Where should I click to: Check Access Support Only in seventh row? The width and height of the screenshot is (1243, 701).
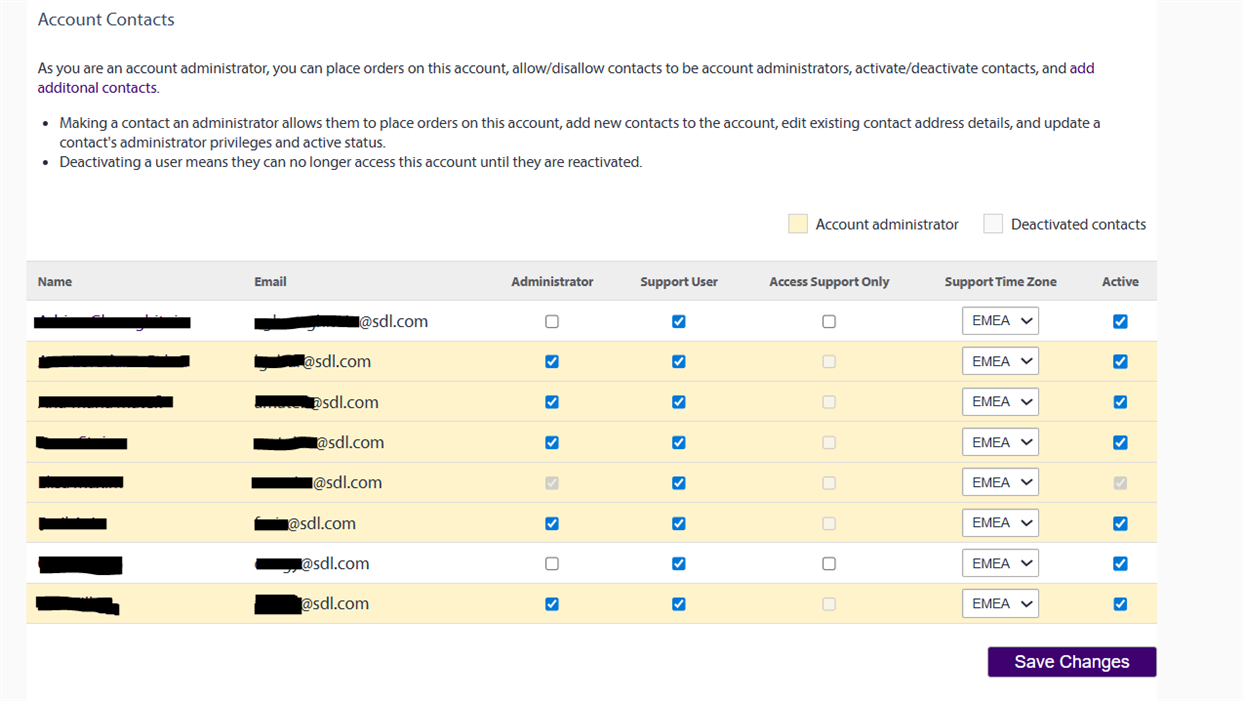pyautogui.click(x=829, y=564)
